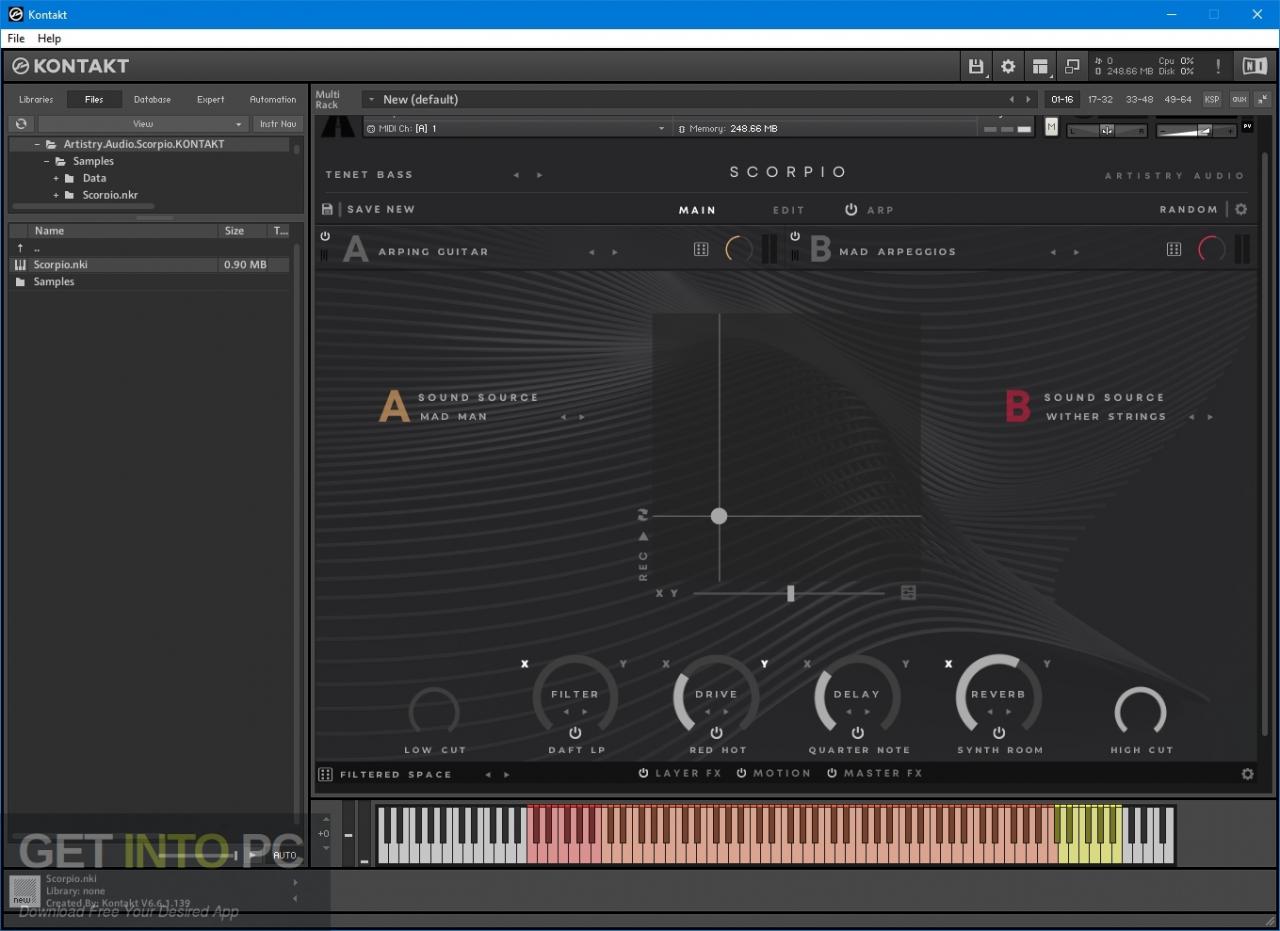Click the Scorpio.nki instrument file icon

coord(20,265)
